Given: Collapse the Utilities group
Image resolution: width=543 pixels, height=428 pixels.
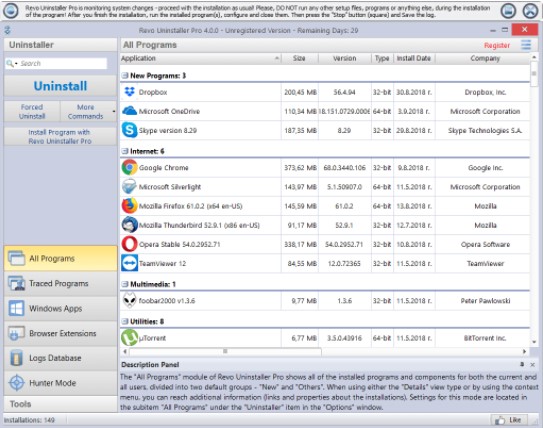Looking at the screenshot, I should pos(125,321).
